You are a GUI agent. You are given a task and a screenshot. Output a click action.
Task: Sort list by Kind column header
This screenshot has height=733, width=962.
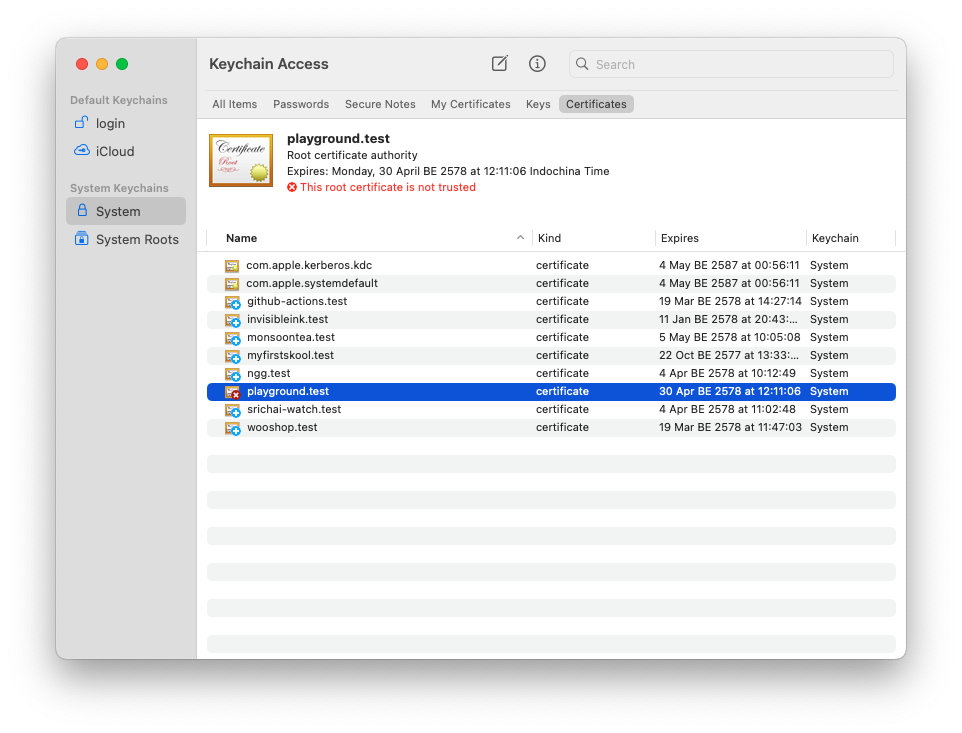click(x=549, y=238)
